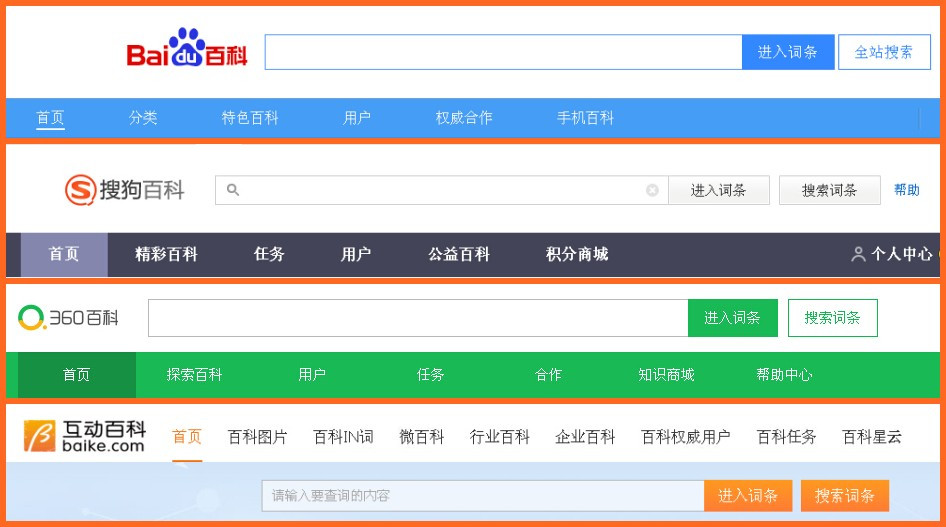The width and height of the screenshot is (946, 527).
Task: Click the magnifier icon in Sogou search box
Action: (x=233, y=190)
